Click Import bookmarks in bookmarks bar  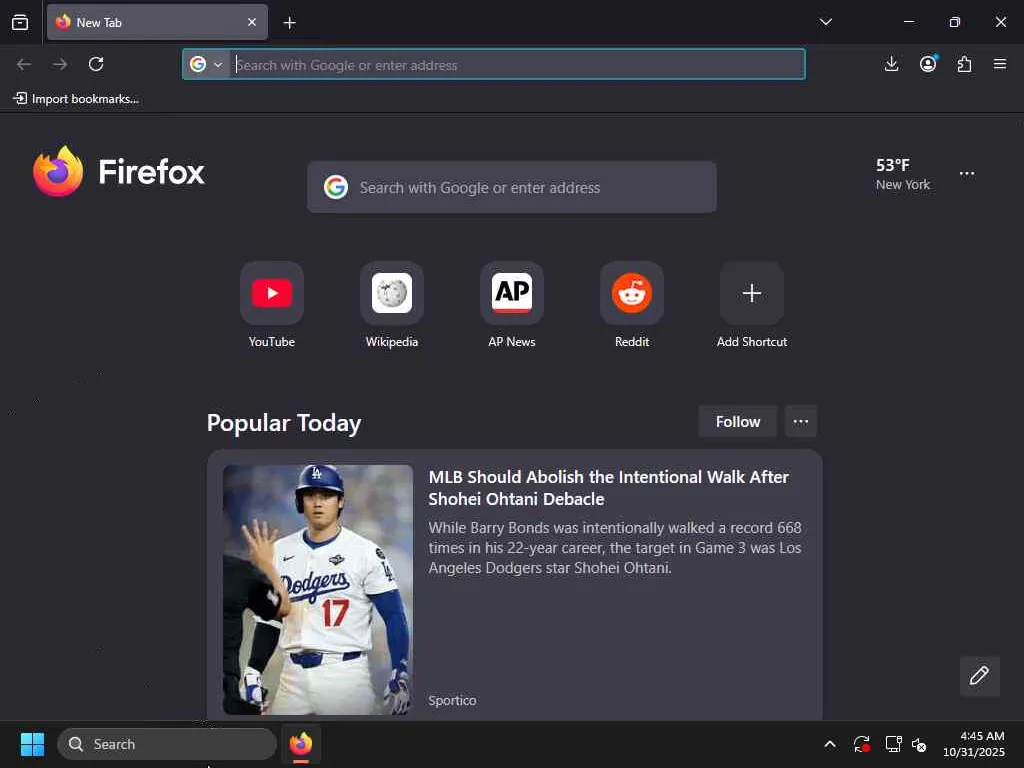click(x=76, y=99)
